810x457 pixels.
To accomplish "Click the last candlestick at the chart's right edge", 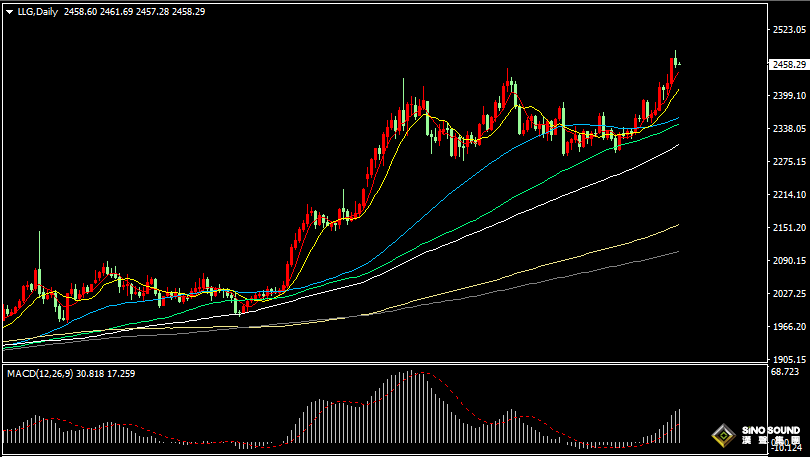I will tap(680, 64).
